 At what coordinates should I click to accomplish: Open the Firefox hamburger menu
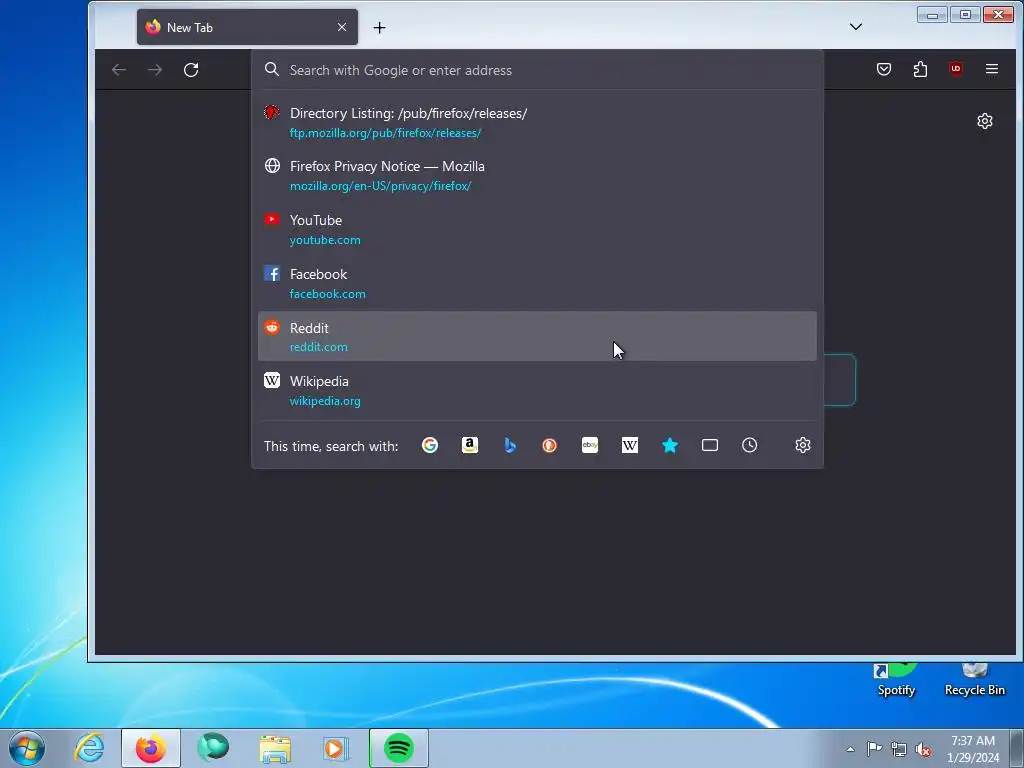coord(991,69)
